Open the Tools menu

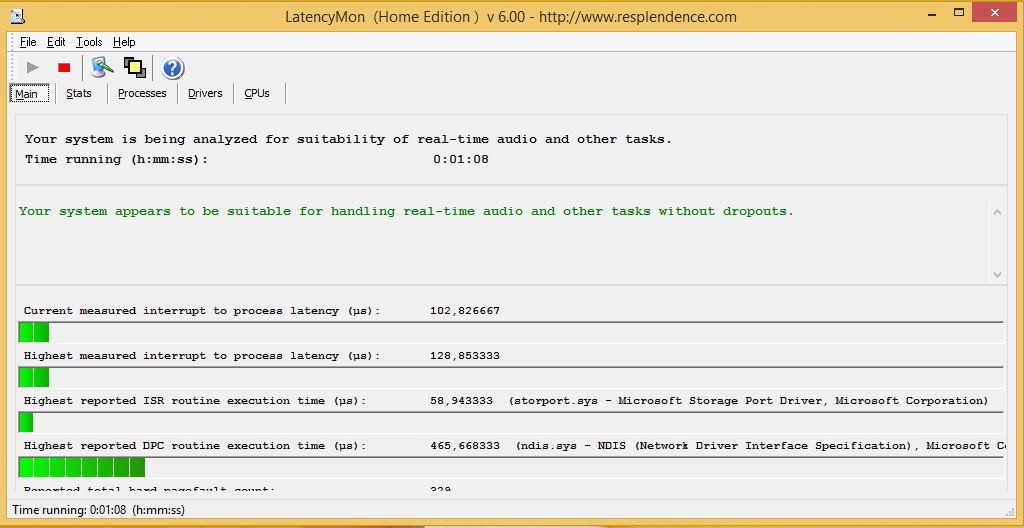click(x=89, y=42)
